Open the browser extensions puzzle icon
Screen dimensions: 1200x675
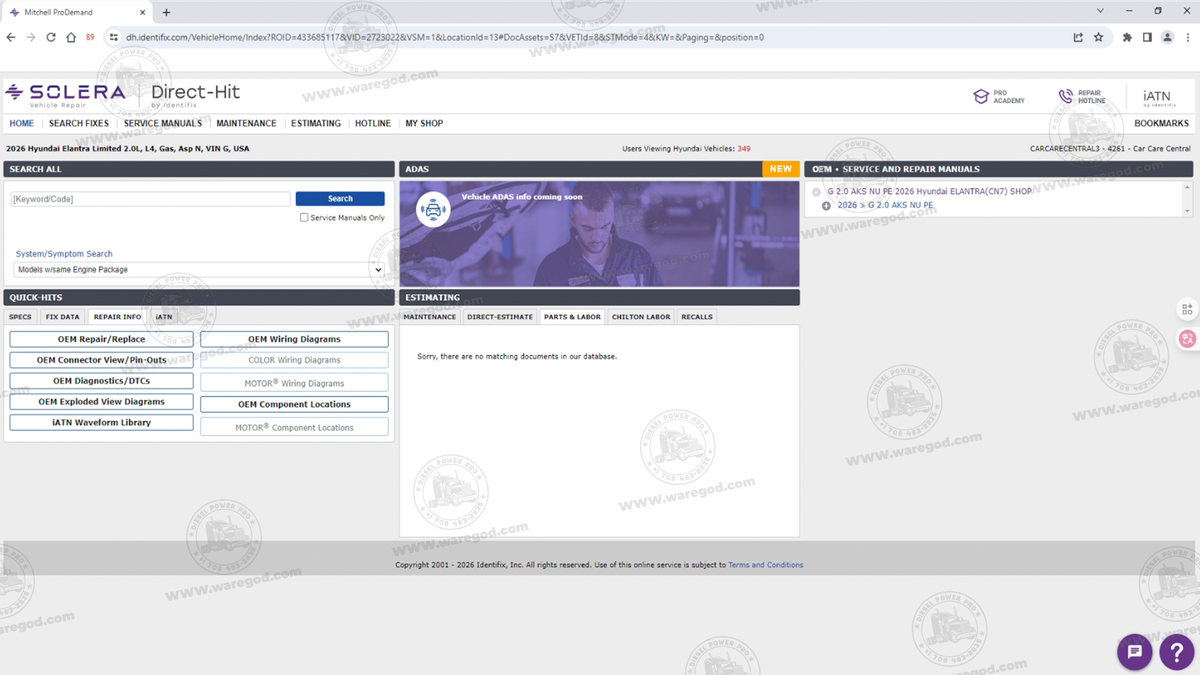point(1127,38)
